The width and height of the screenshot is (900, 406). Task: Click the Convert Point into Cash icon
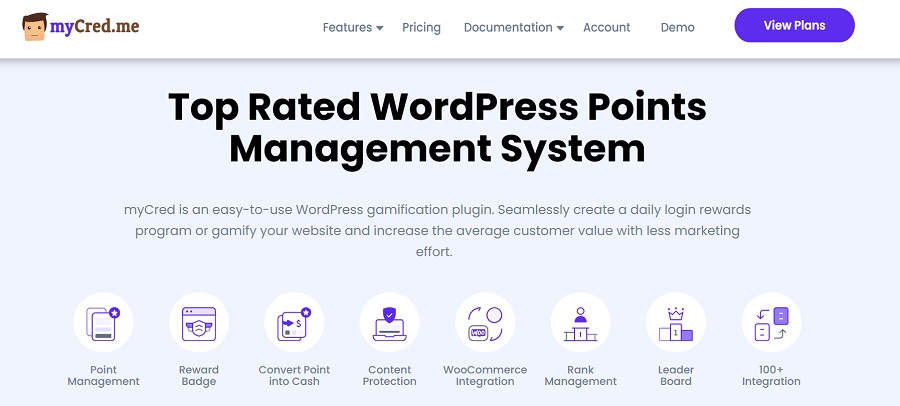point(294,322)
